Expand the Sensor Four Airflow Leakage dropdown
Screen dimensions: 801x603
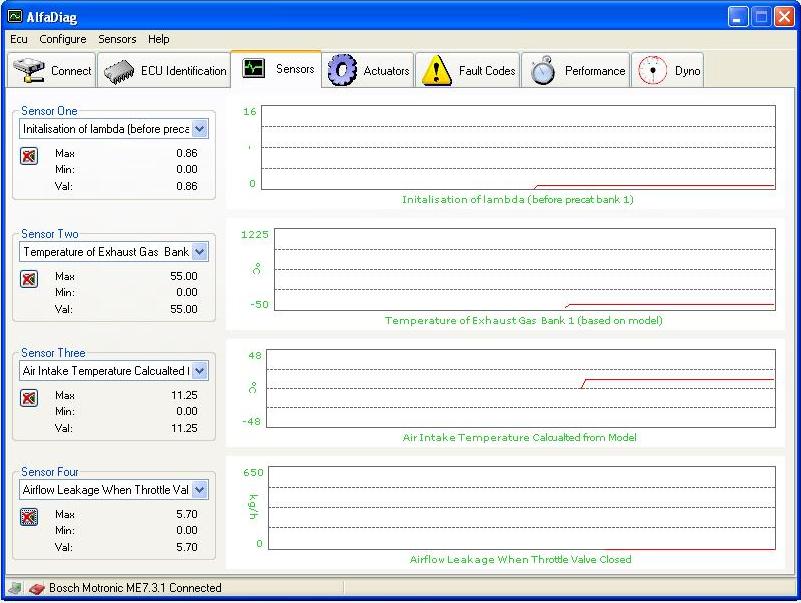pyautogui.click(x=200, y=490)
